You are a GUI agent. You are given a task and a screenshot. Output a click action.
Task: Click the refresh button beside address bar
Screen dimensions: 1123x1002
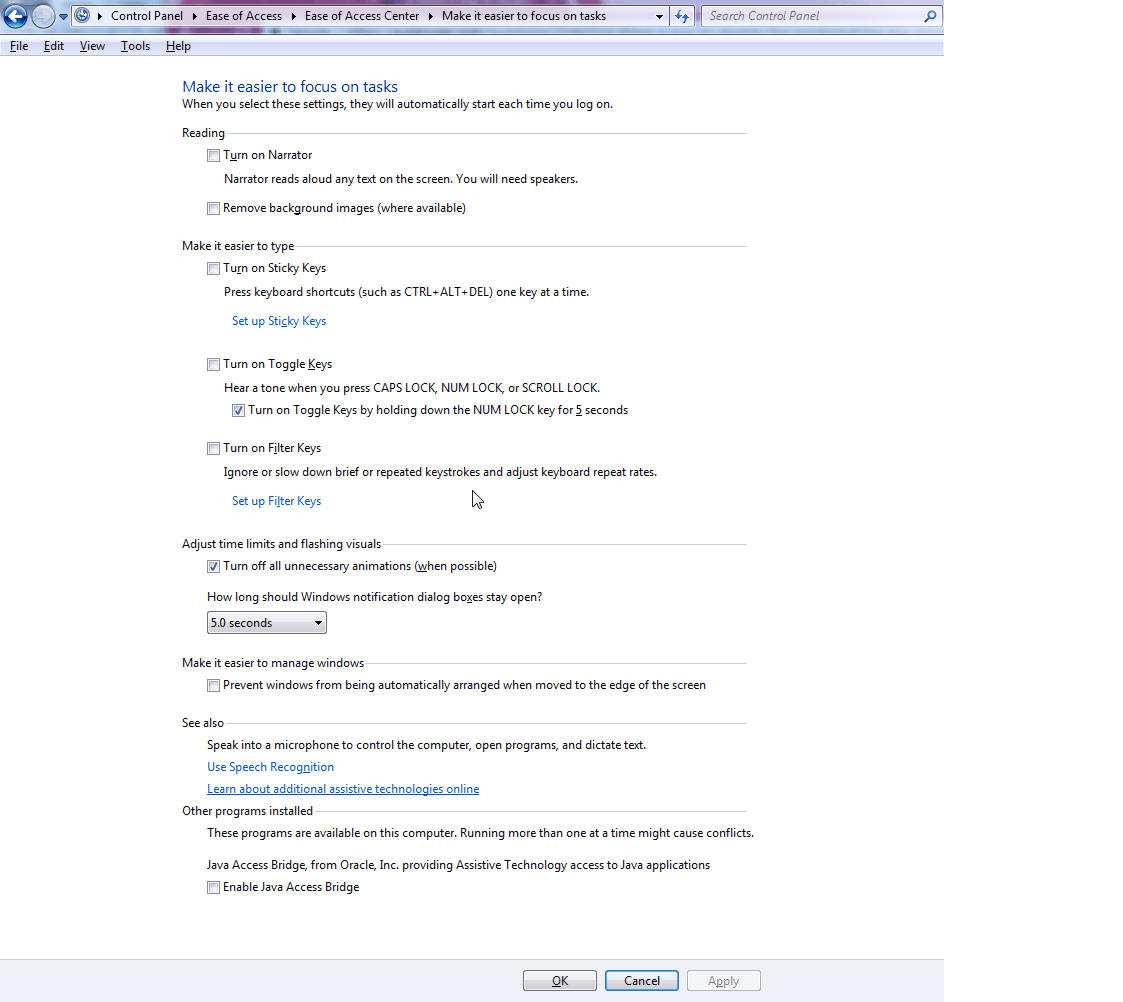pos(682,16)
